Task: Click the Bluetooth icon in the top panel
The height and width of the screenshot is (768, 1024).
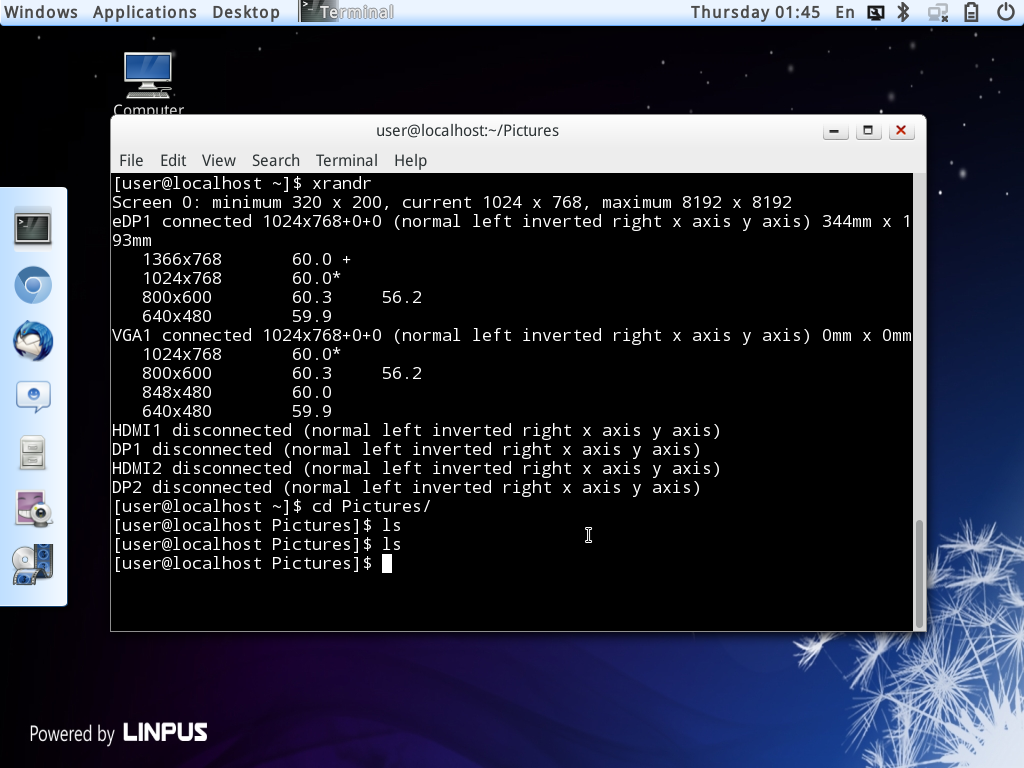Action: pos(903,12)
